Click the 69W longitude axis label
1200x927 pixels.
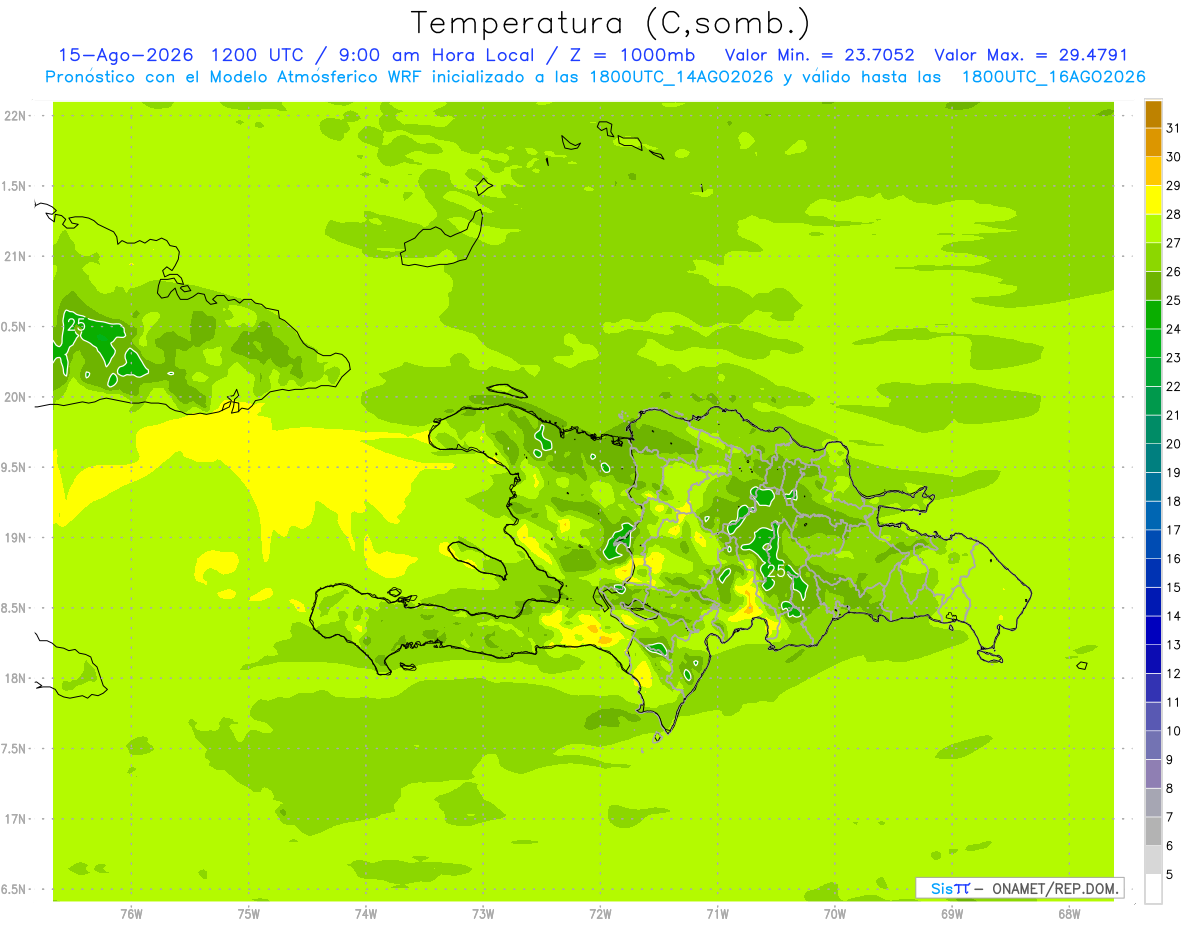click(952, 913)
